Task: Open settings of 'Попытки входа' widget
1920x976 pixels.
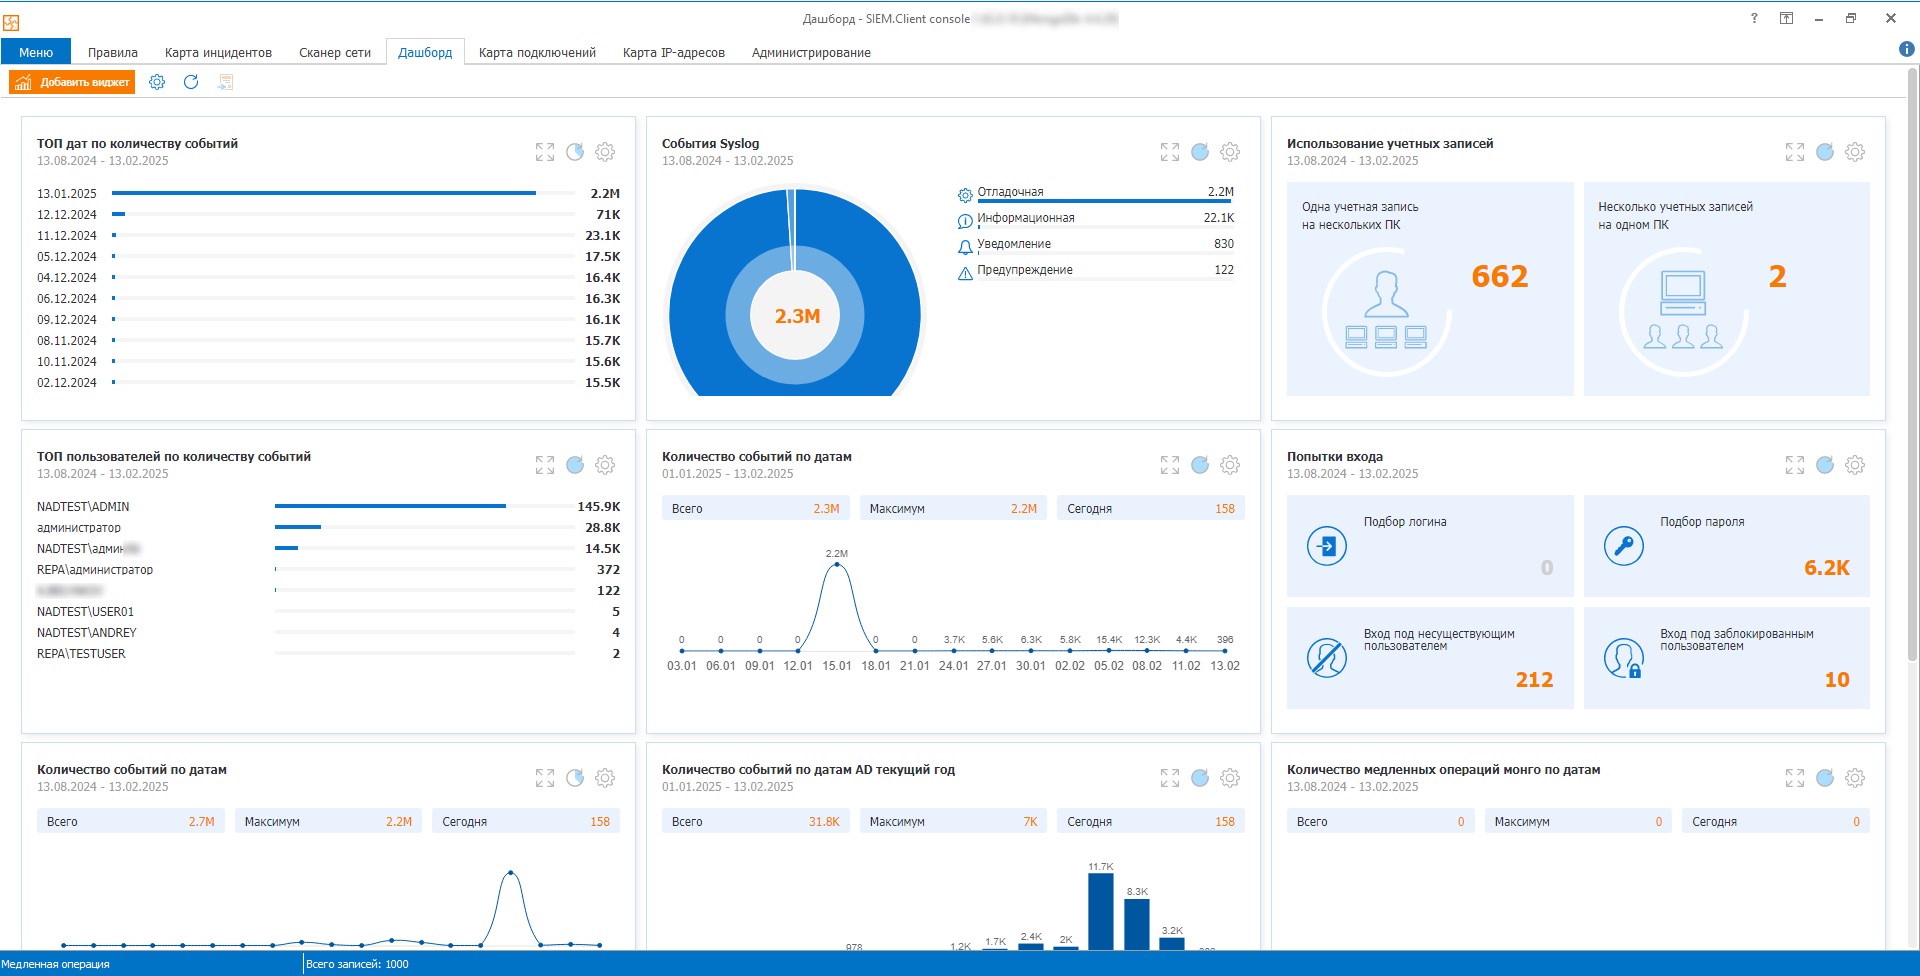Action: pos(1854,465)
